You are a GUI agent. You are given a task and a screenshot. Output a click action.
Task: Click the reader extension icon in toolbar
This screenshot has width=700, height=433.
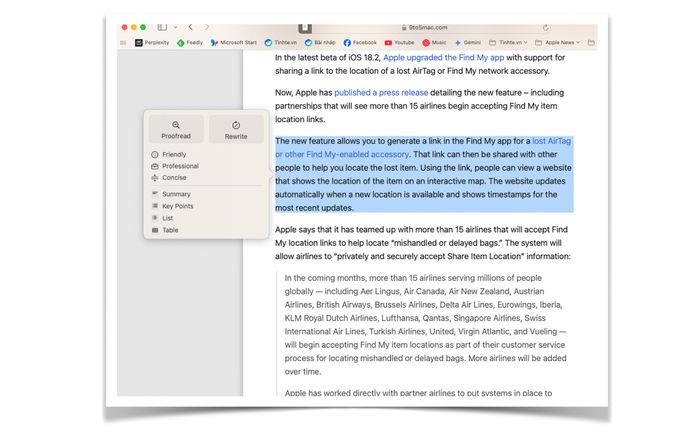tap(305, 28)
